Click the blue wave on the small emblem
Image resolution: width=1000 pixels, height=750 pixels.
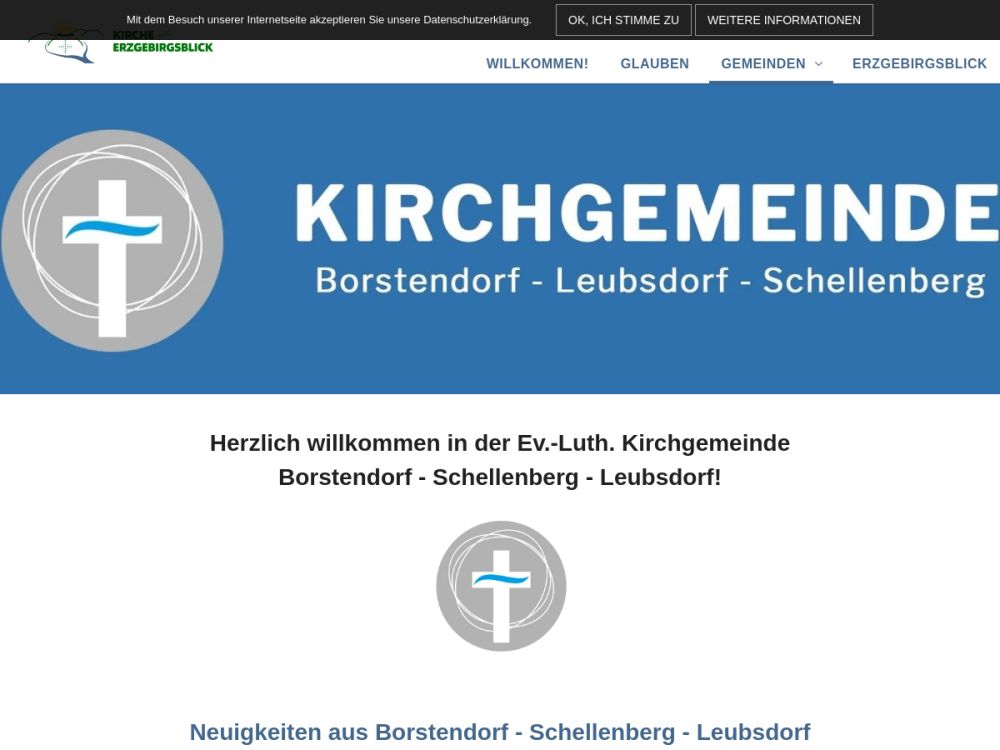tap(501, 579)
